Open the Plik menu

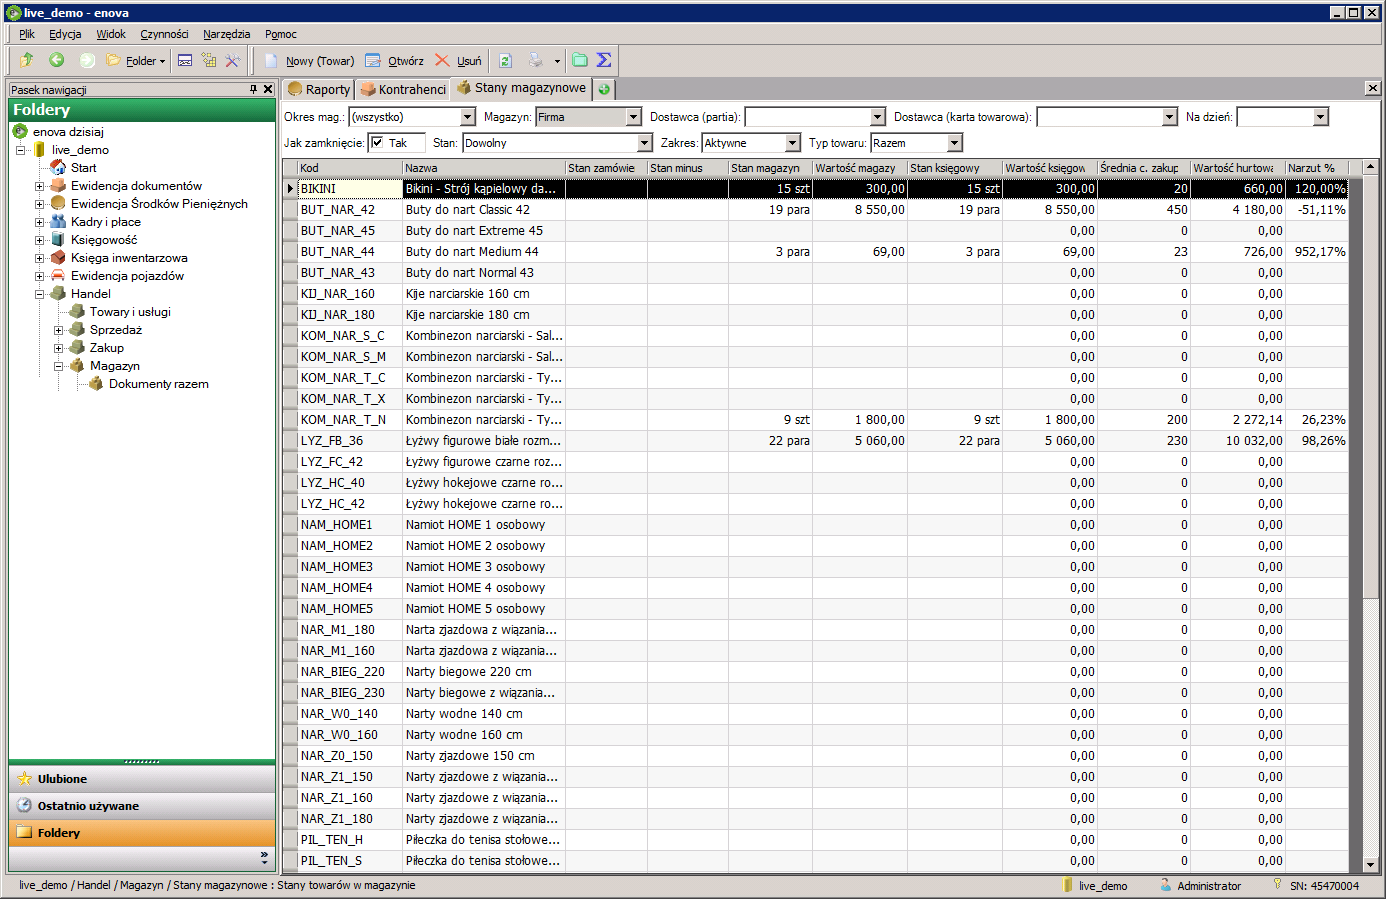click(x=27, y=34)
